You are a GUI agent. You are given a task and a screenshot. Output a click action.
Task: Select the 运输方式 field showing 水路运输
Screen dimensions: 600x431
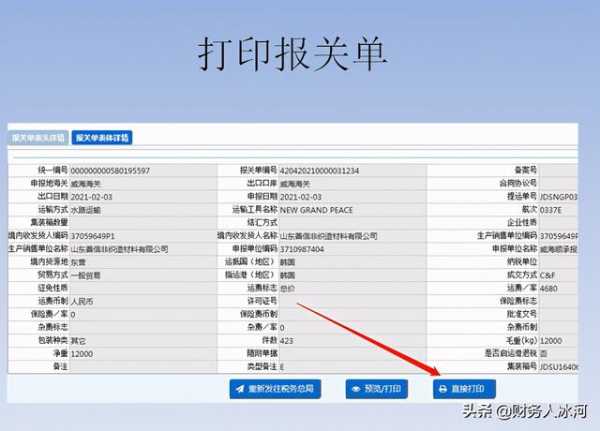pyautogui.click(x=140, y=210)
